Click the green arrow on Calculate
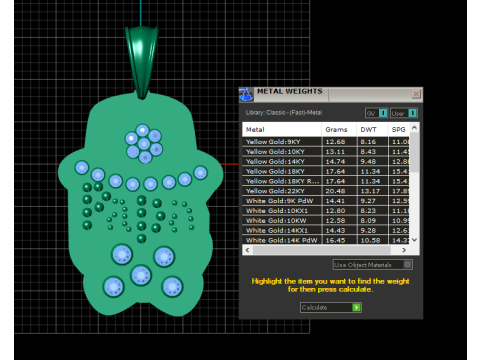The height and width of the screenshot is (360, 480). (x=356, y=307)
